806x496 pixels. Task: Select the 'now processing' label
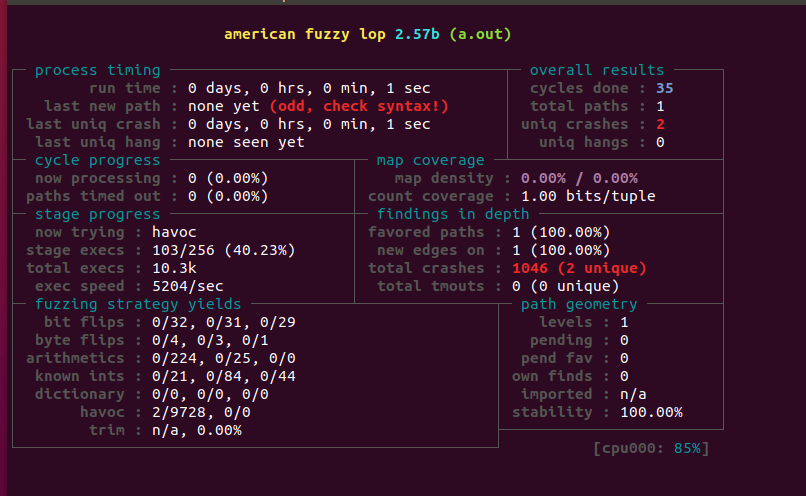[x=98, y=178]
